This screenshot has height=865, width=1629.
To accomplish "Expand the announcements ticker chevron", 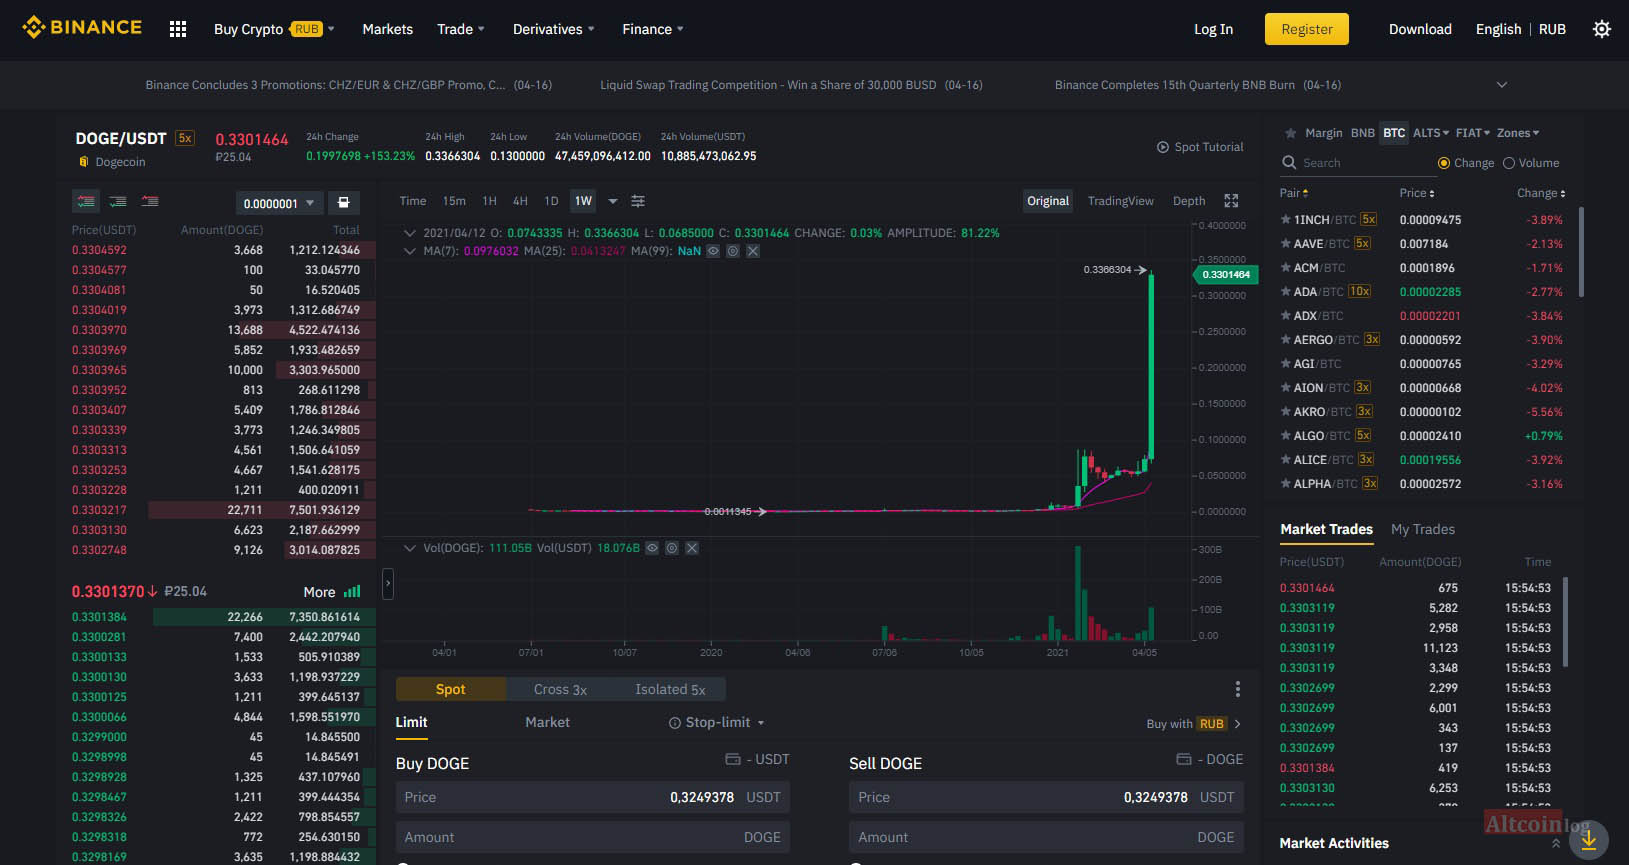I will click(x=1501, y=85).
